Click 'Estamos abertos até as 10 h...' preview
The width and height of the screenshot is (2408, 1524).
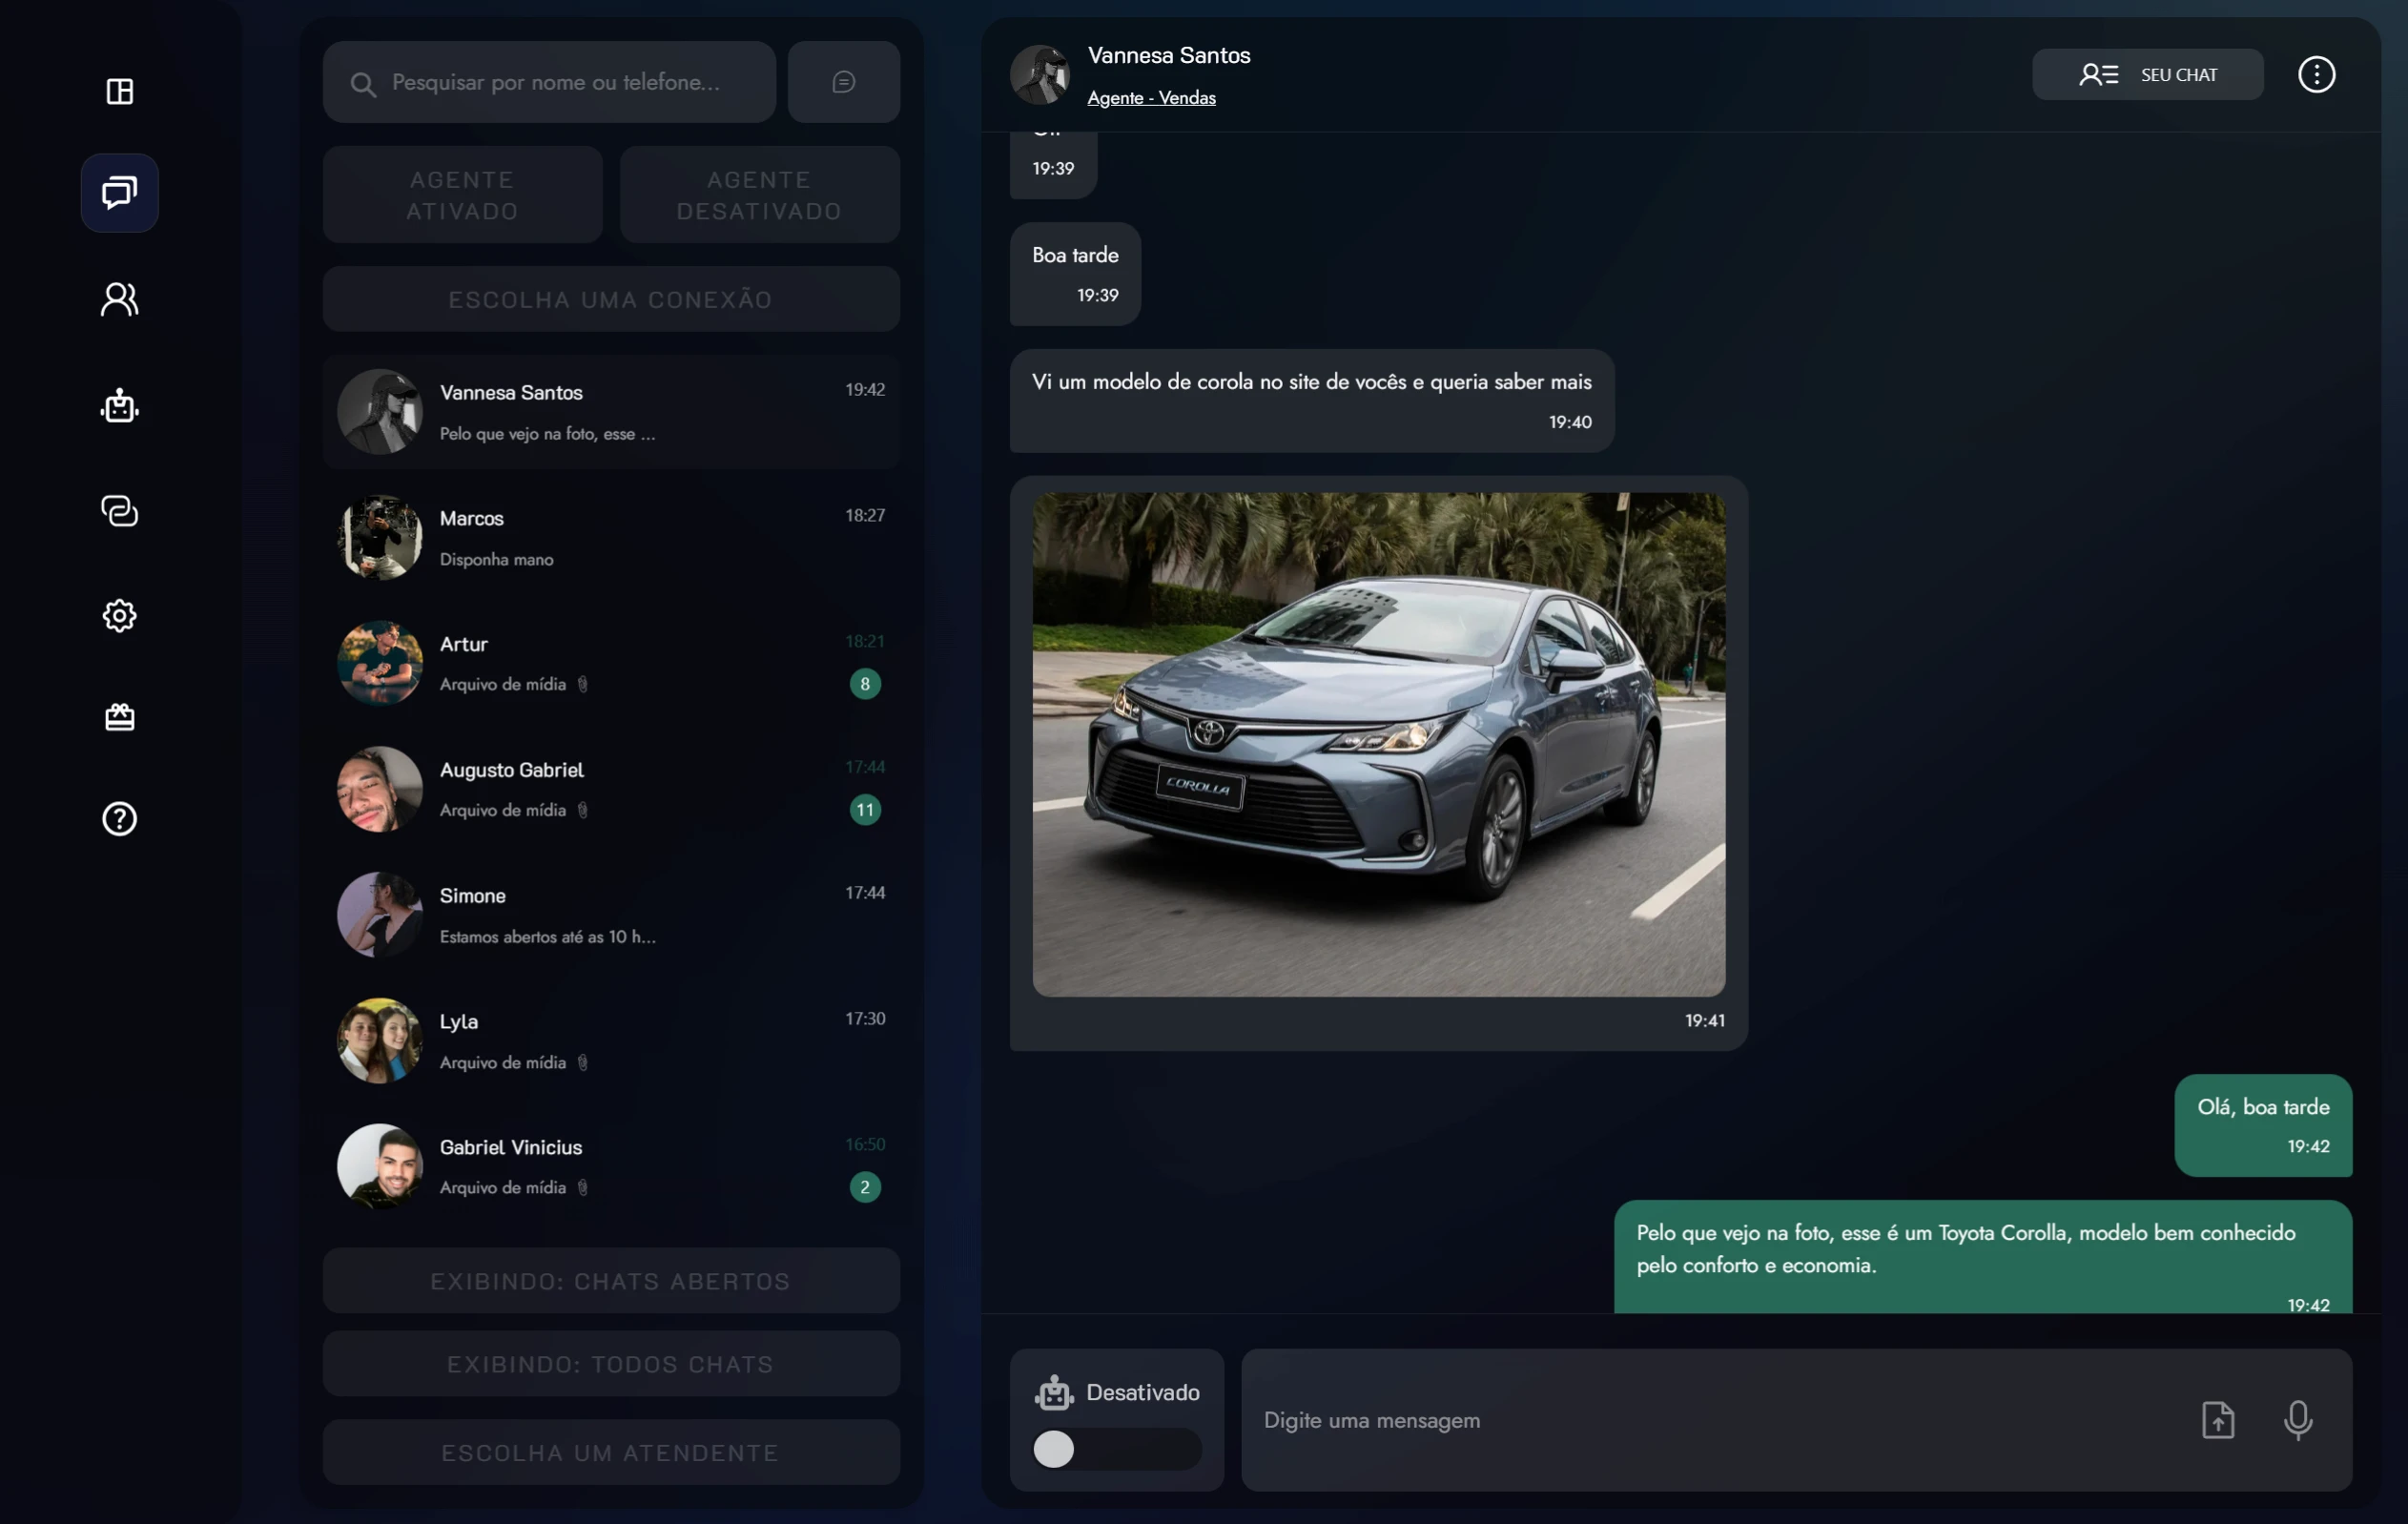tap(547, 937)
